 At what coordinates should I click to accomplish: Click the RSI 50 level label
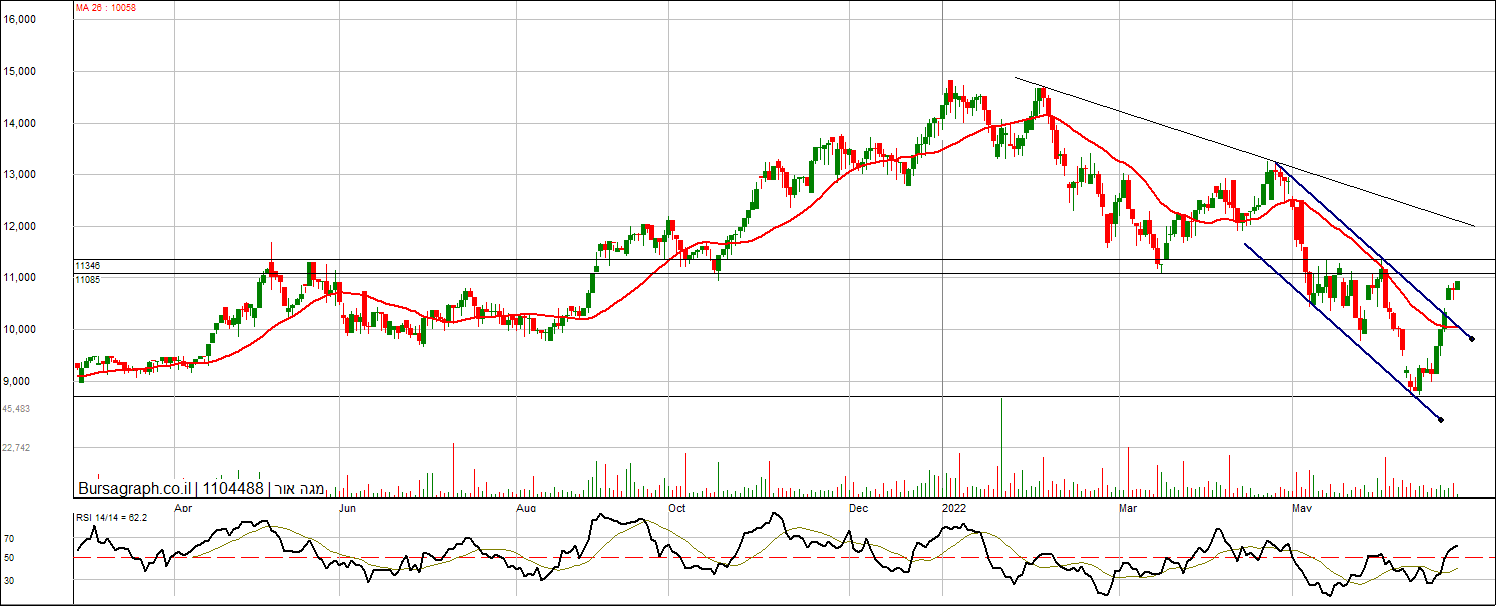[8, 557]
